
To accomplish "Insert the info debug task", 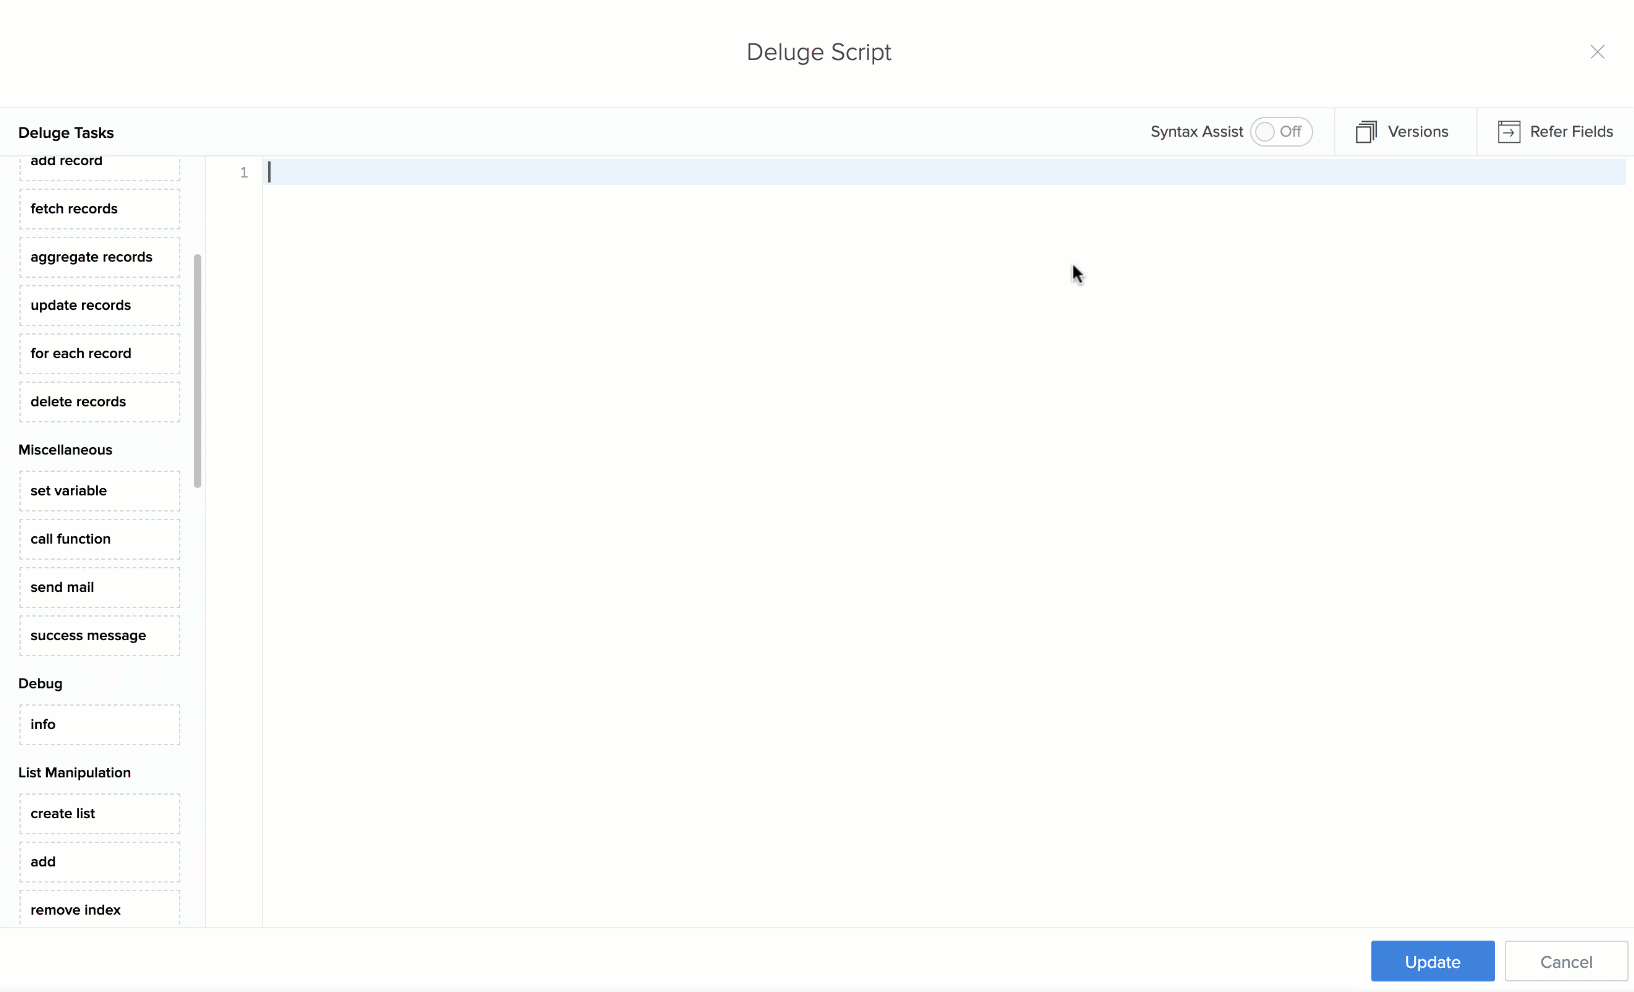I will (x=100, y=725).
